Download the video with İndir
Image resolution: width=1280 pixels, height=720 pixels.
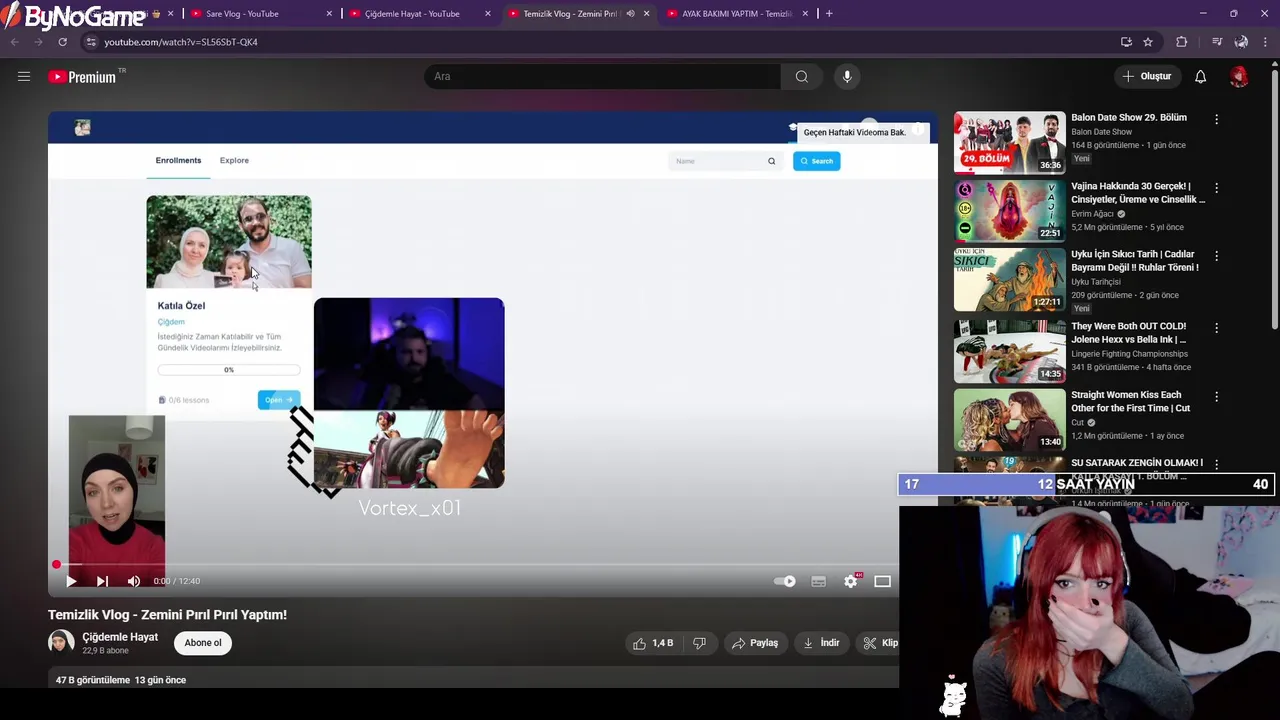click(821, 643)
